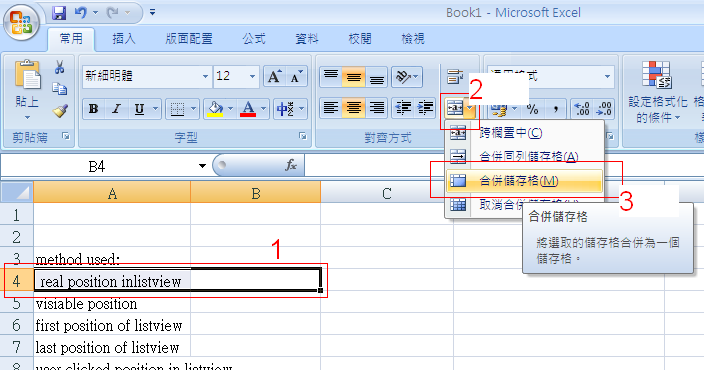Decrease font size with small A
The width and height of the screenshot is (704, 370).
(296, 76)
